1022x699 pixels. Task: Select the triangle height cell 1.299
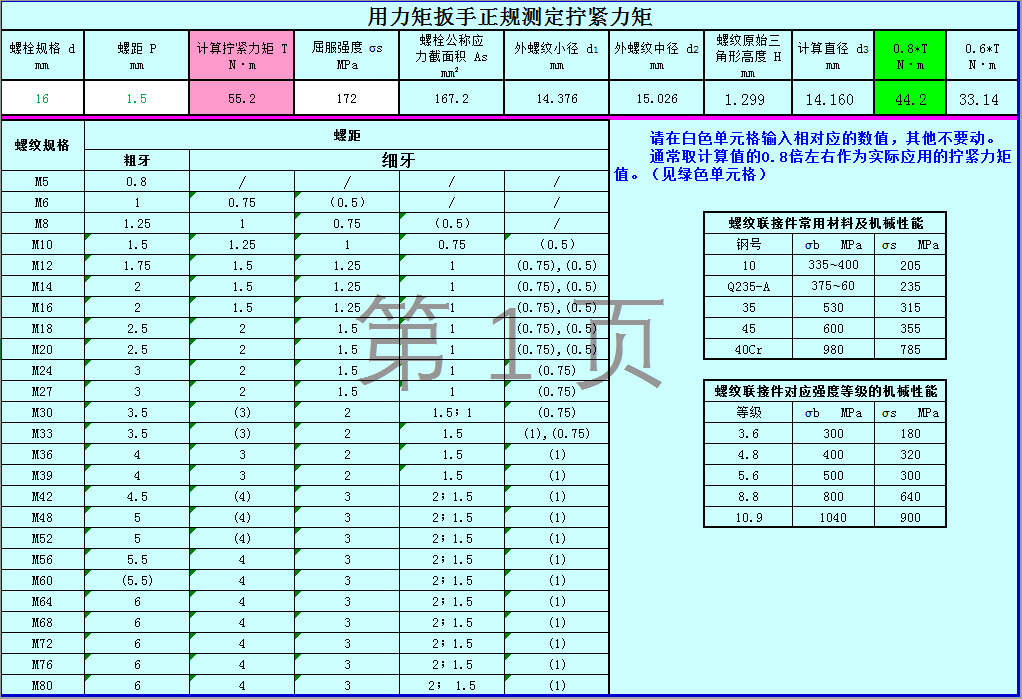[747, 99]
